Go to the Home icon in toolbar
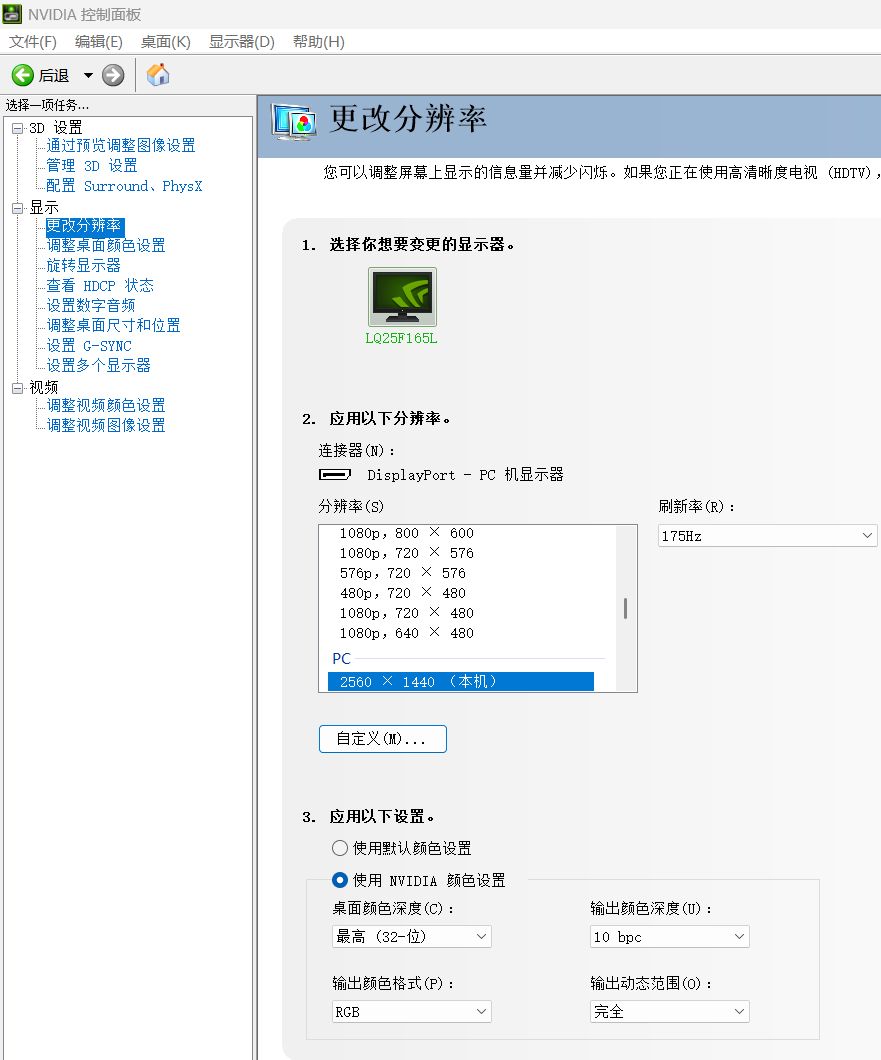Viewport: 881px width, 1060px height. [x=158, y=75]
